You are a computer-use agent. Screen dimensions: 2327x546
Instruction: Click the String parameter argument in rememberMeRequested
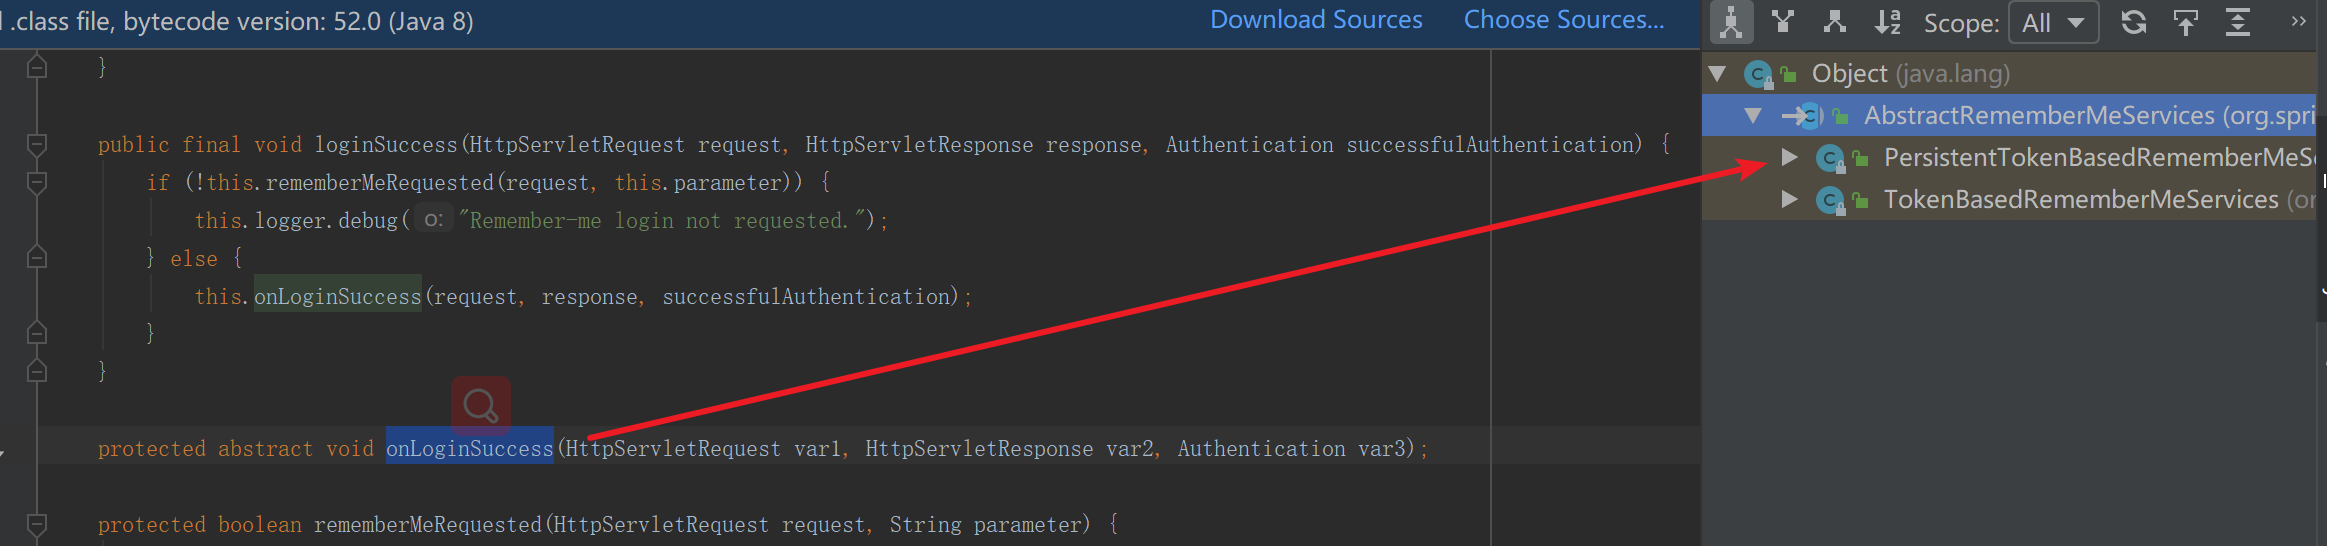point(986,524)
